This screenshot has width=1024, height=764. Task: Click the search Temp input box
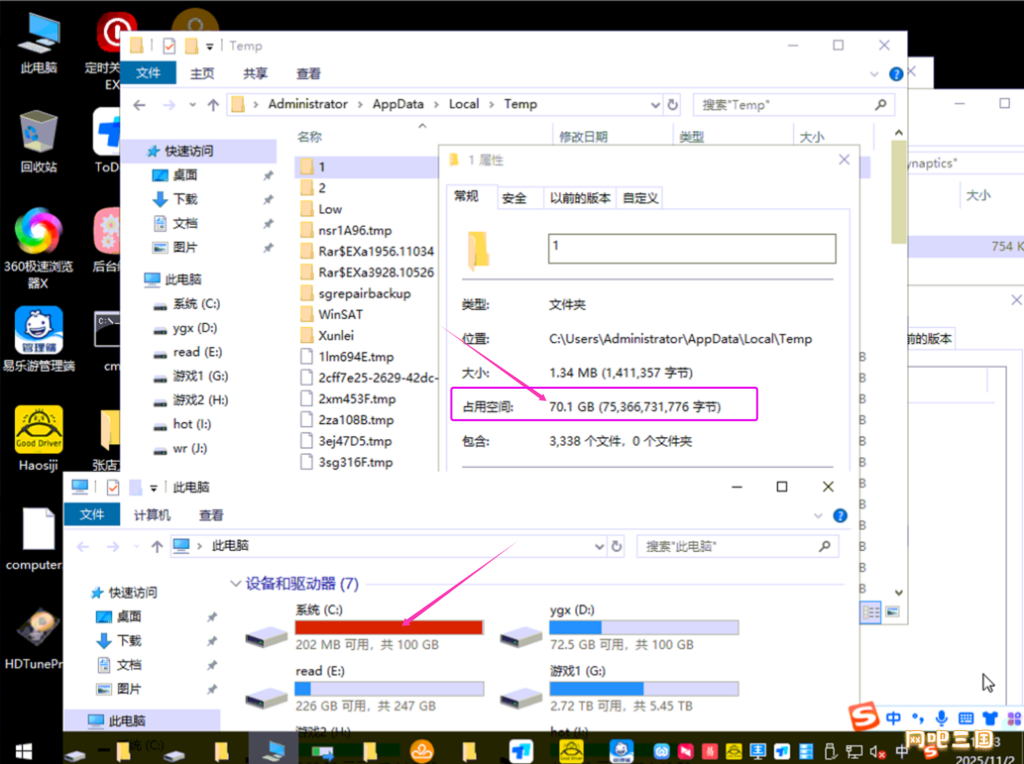tap(780, 105)
